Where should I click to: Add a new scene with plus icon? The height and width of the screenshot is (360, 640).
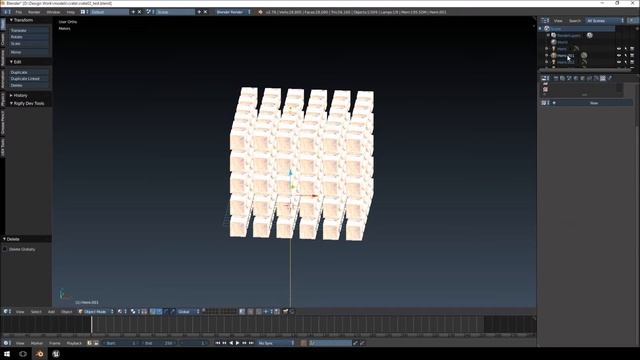[x=199, y=12]
